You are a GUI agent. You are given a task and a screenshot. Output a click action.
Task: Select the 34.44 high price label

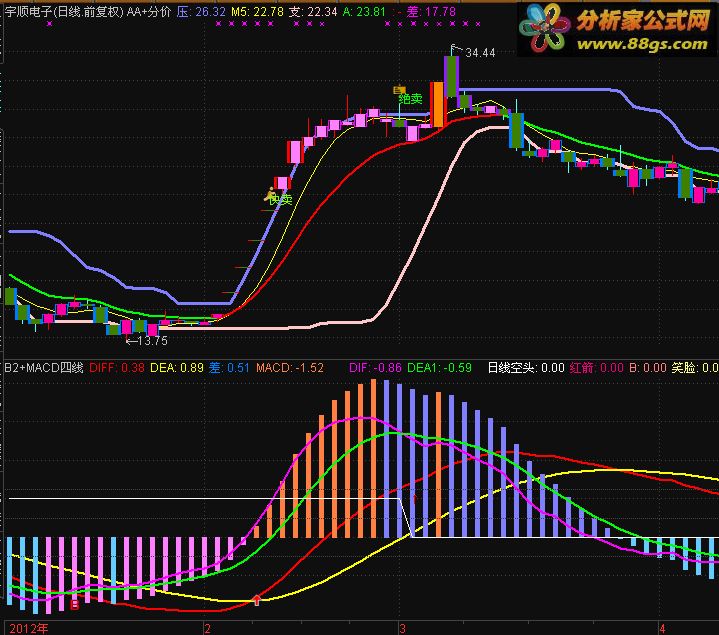tap(480, 53)
